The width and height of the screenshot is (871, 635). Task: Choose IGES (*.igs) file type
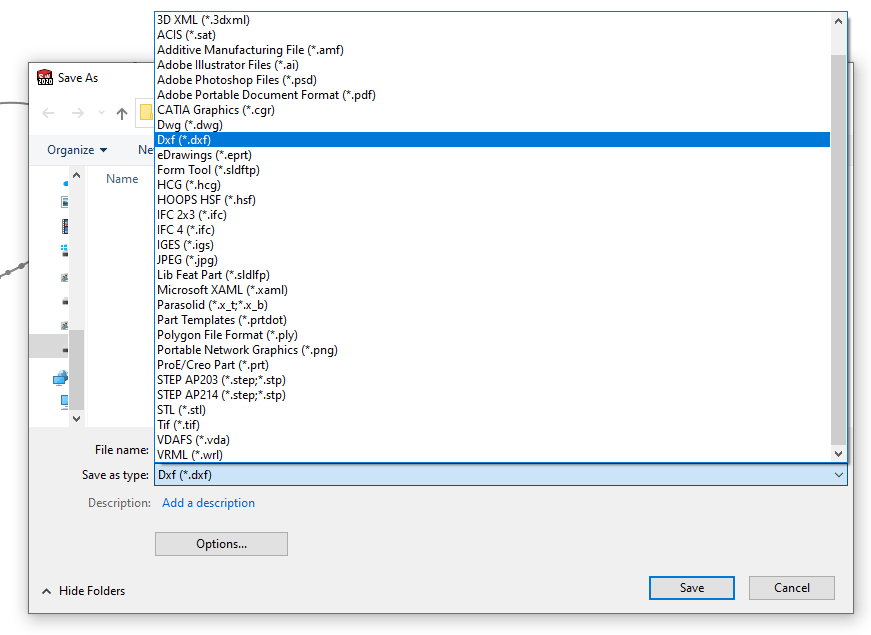pos(185,245)
